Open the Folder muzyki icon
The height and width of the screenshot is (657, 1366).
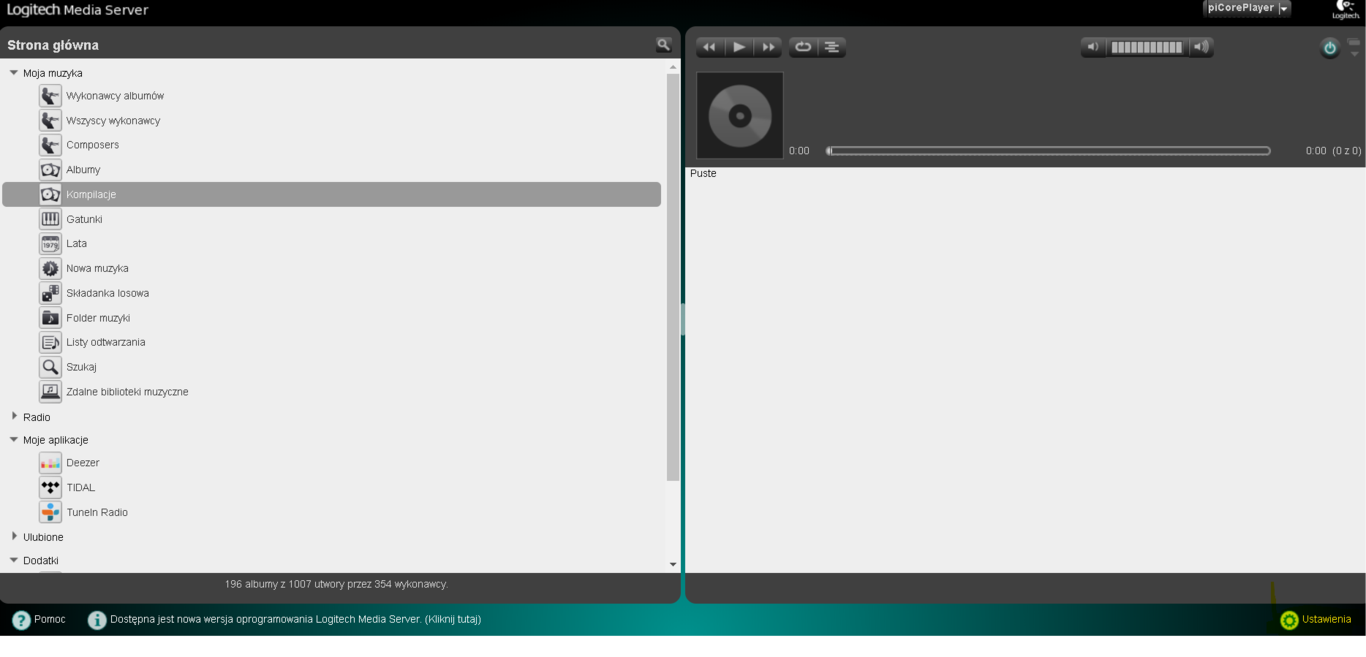point(50,318)
